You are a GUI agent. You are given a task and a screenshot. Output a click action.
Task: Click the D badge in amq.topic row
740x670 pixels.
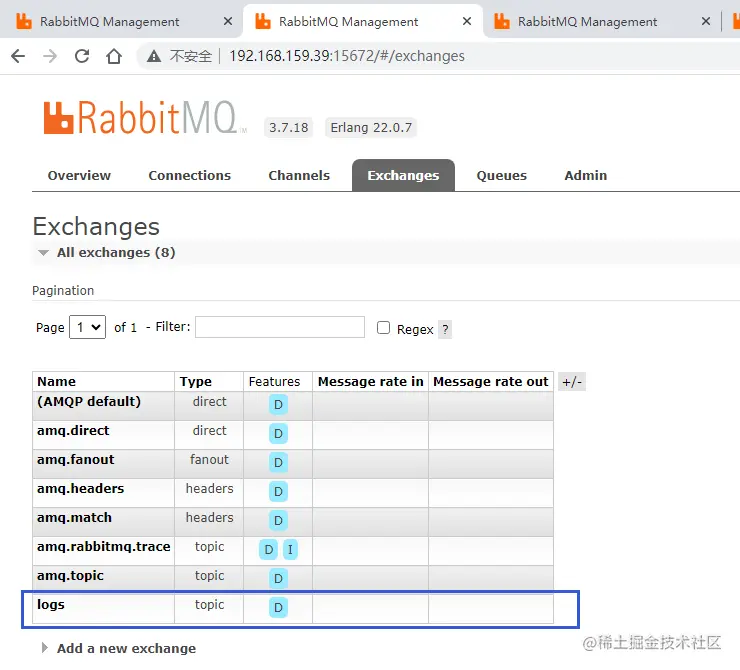pos(278,578)
